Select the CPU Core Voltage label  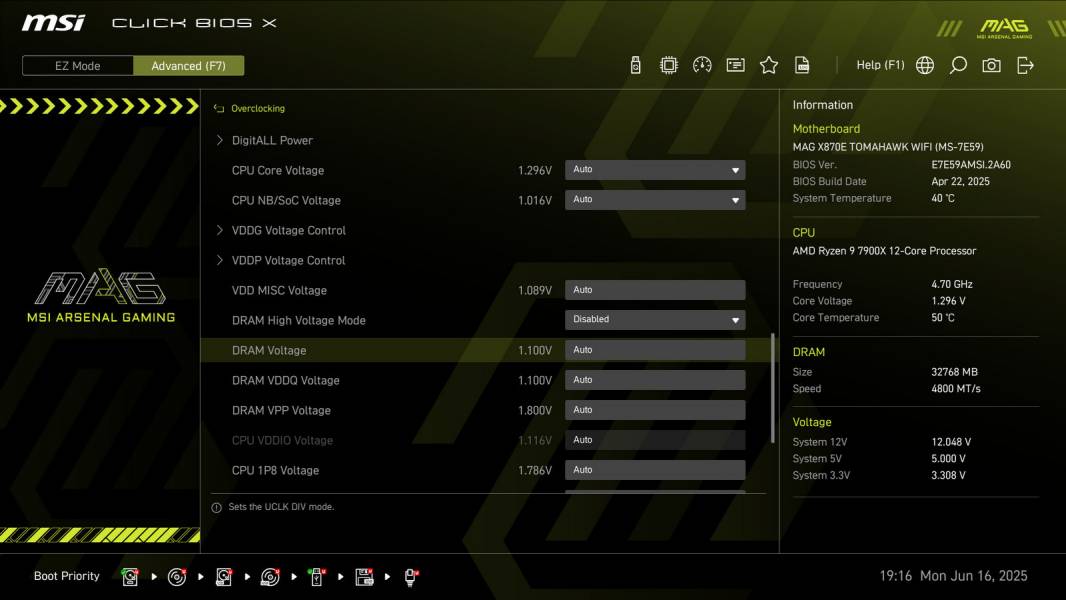(277, 171)
